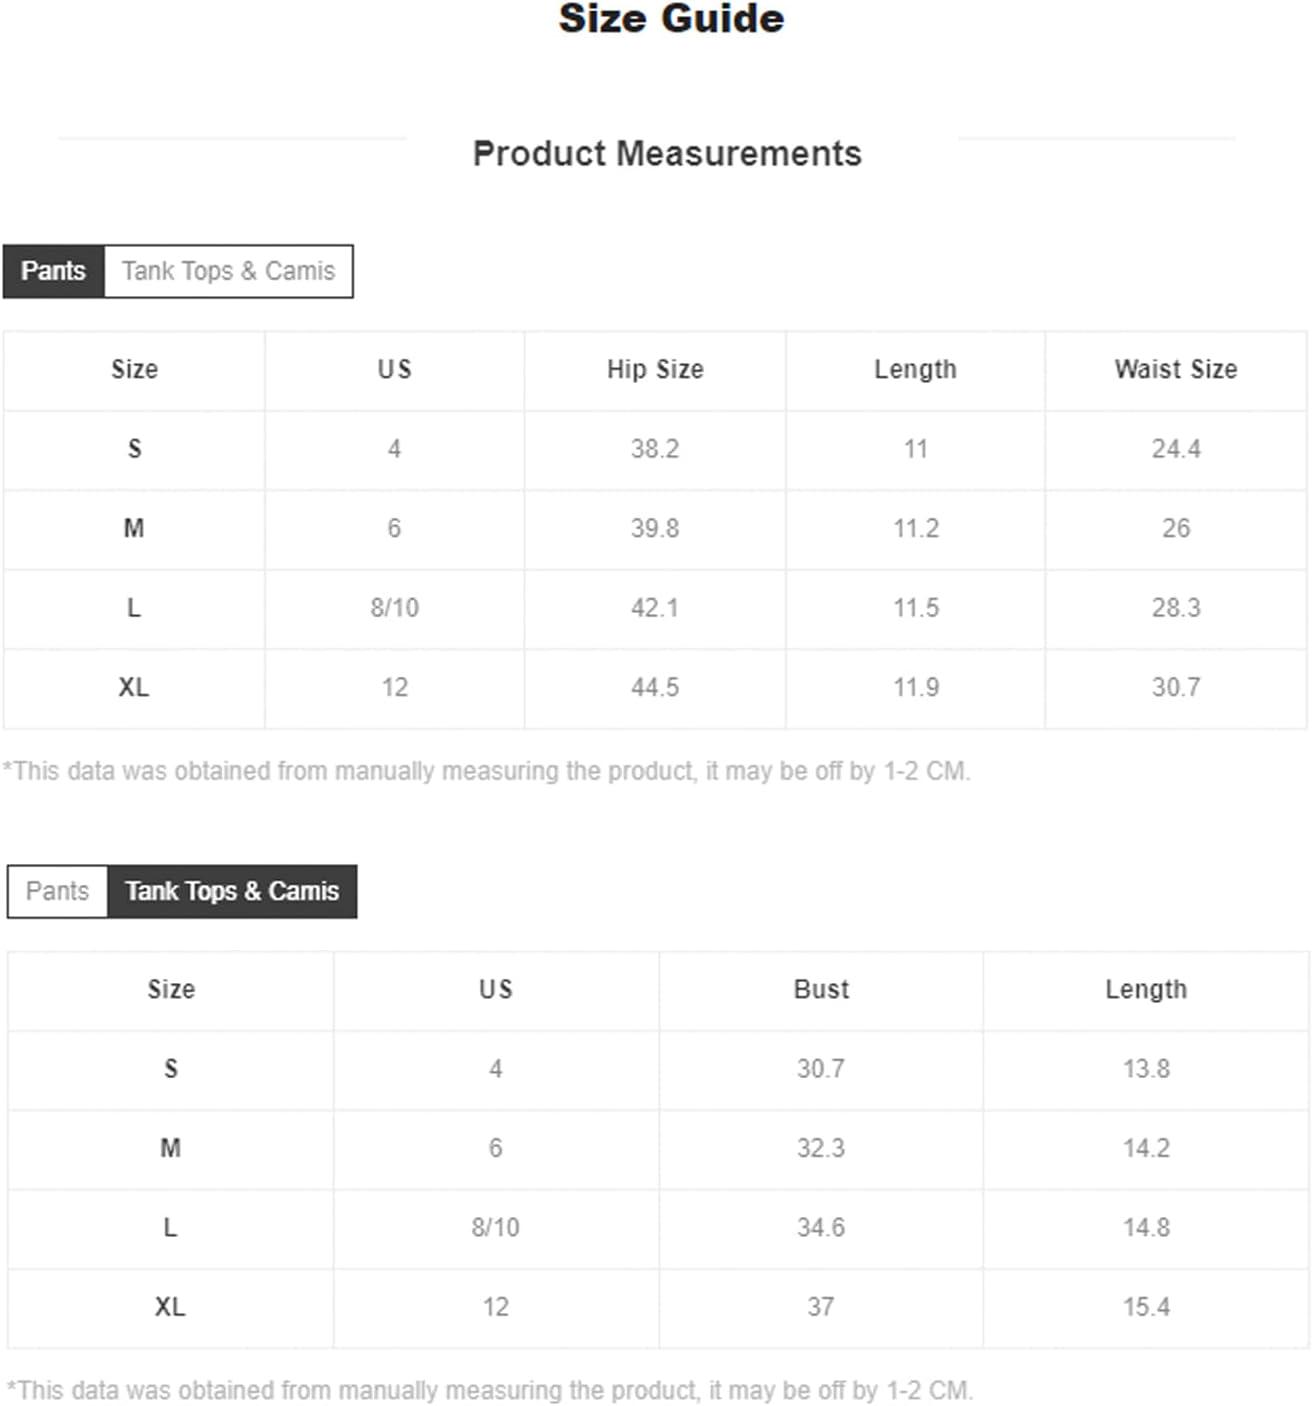Select the Pants tab in upper table
This screenshot has width=1312, height=1406.
[53, 271]
